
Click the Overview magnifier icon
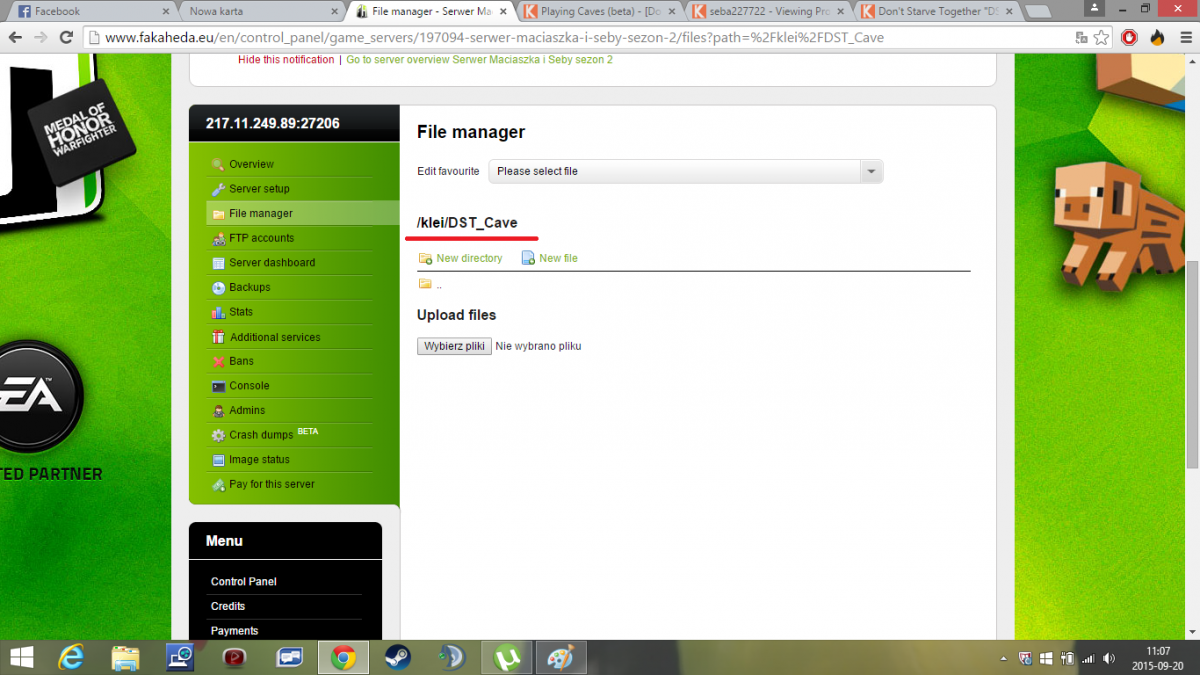point(218,165)
